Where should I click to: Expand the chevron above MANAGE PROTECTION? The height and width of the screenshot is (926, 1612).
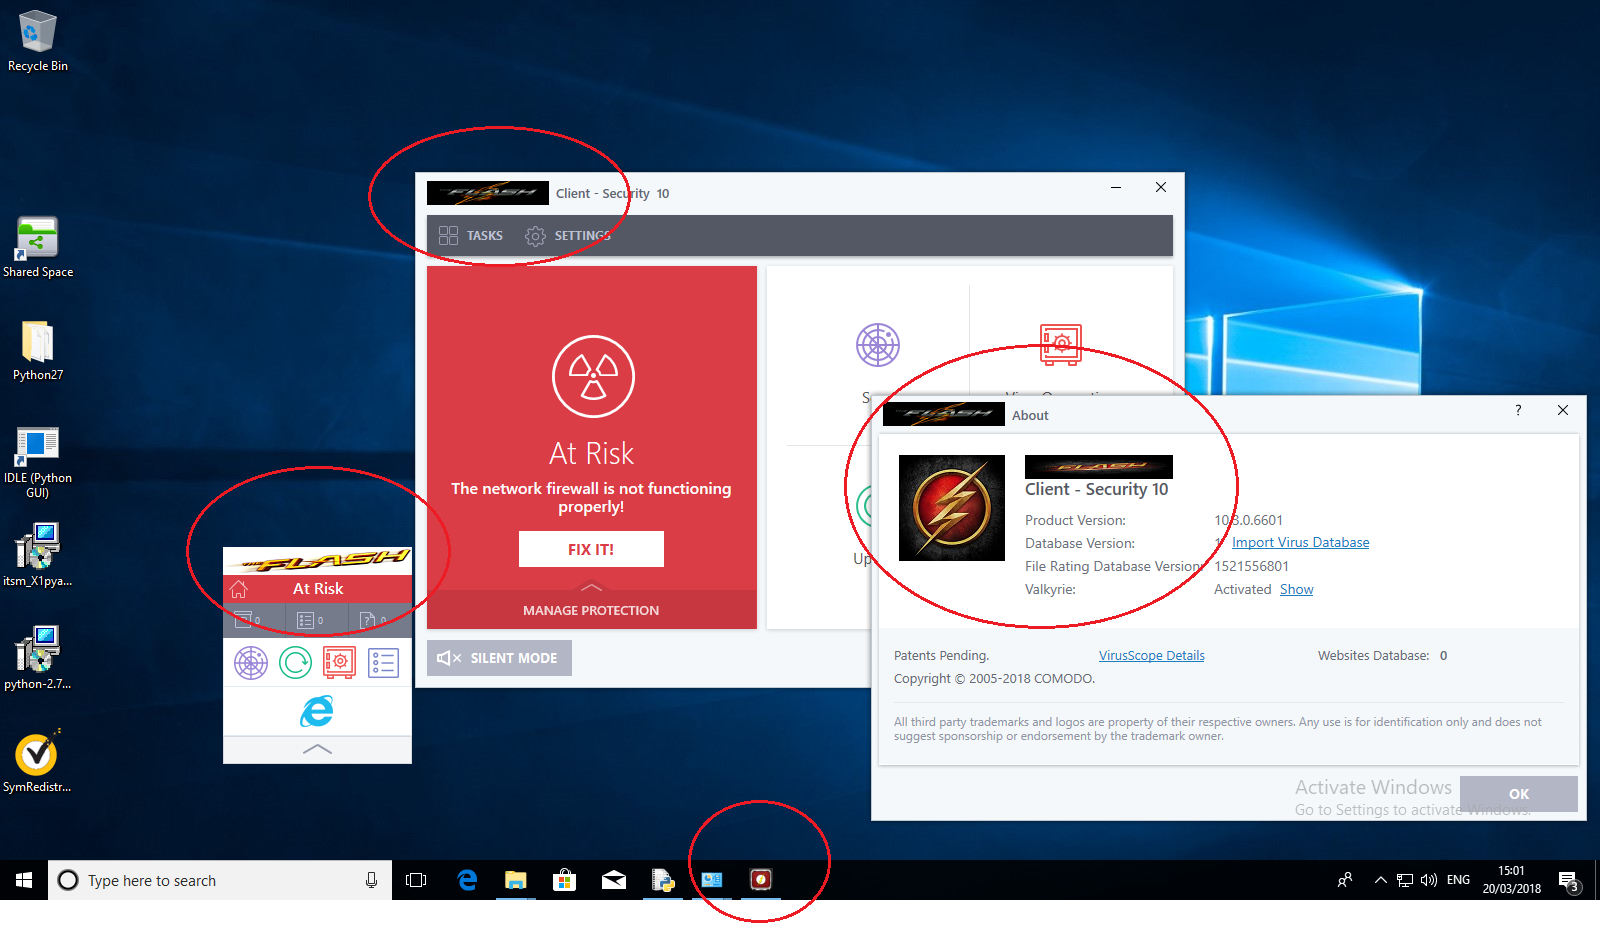(x=591, y=587)
